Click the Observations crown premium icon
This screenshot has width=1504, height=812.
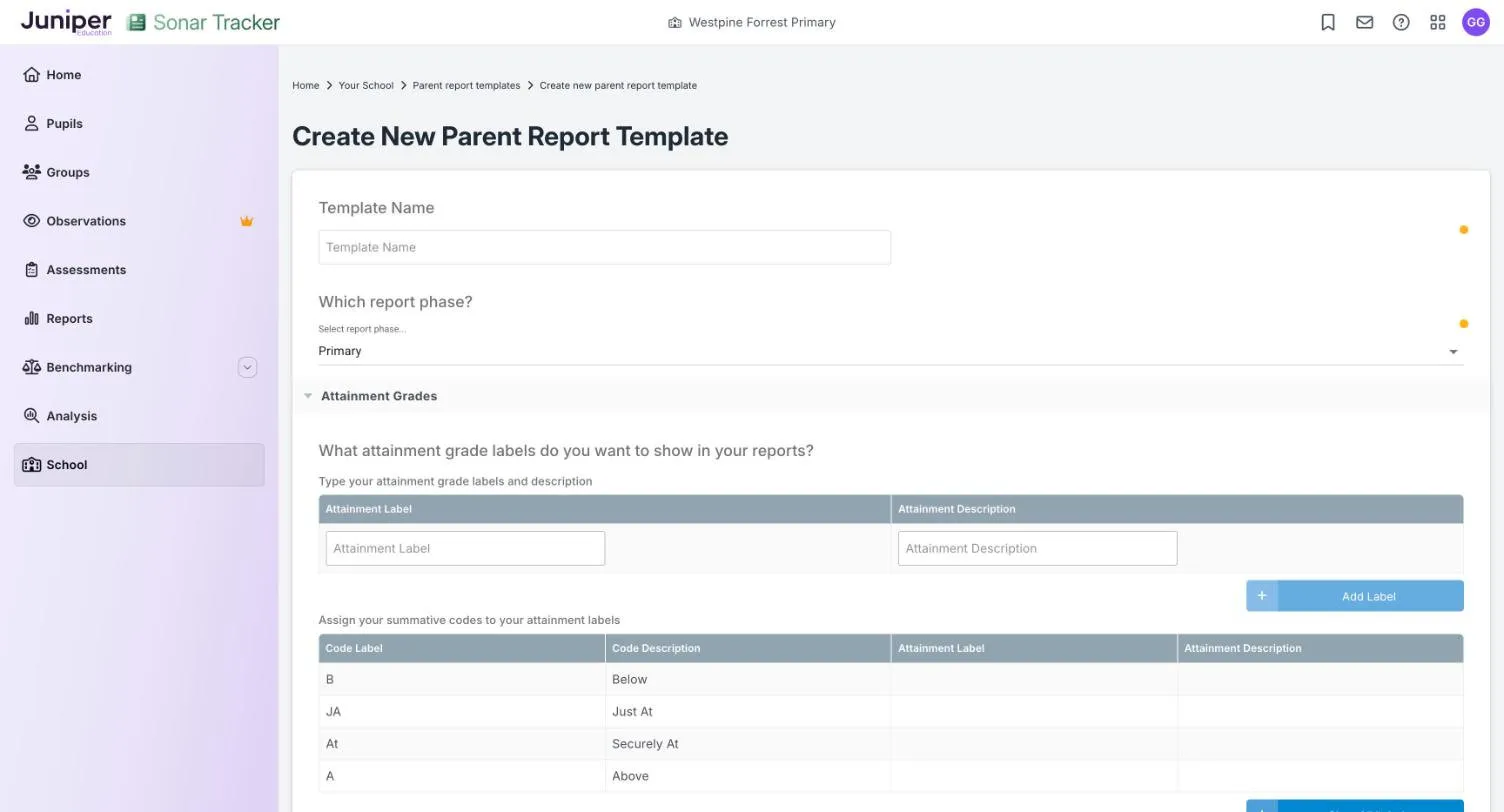(x=246, y=221)
